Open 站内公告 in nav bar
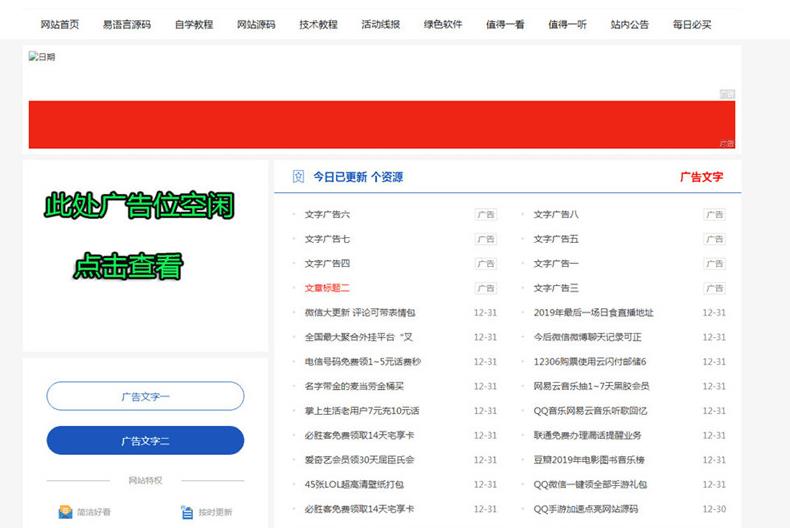The image size is (790, 528). pyautogui.click(x=630, y=24)
